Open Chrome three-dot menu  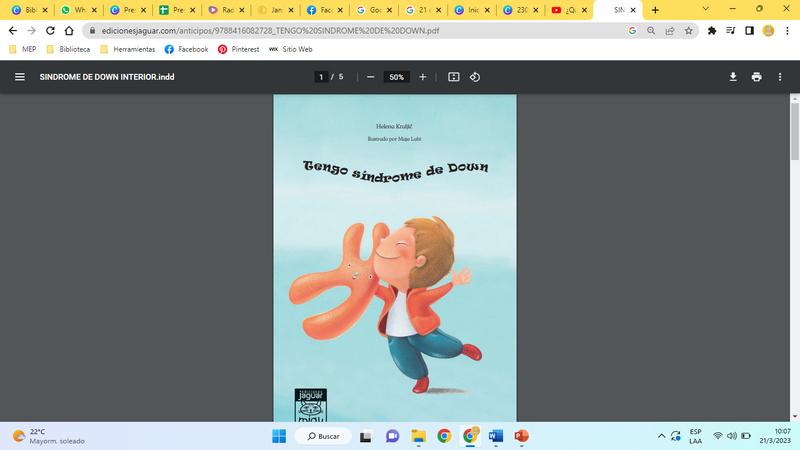[787, 31]
